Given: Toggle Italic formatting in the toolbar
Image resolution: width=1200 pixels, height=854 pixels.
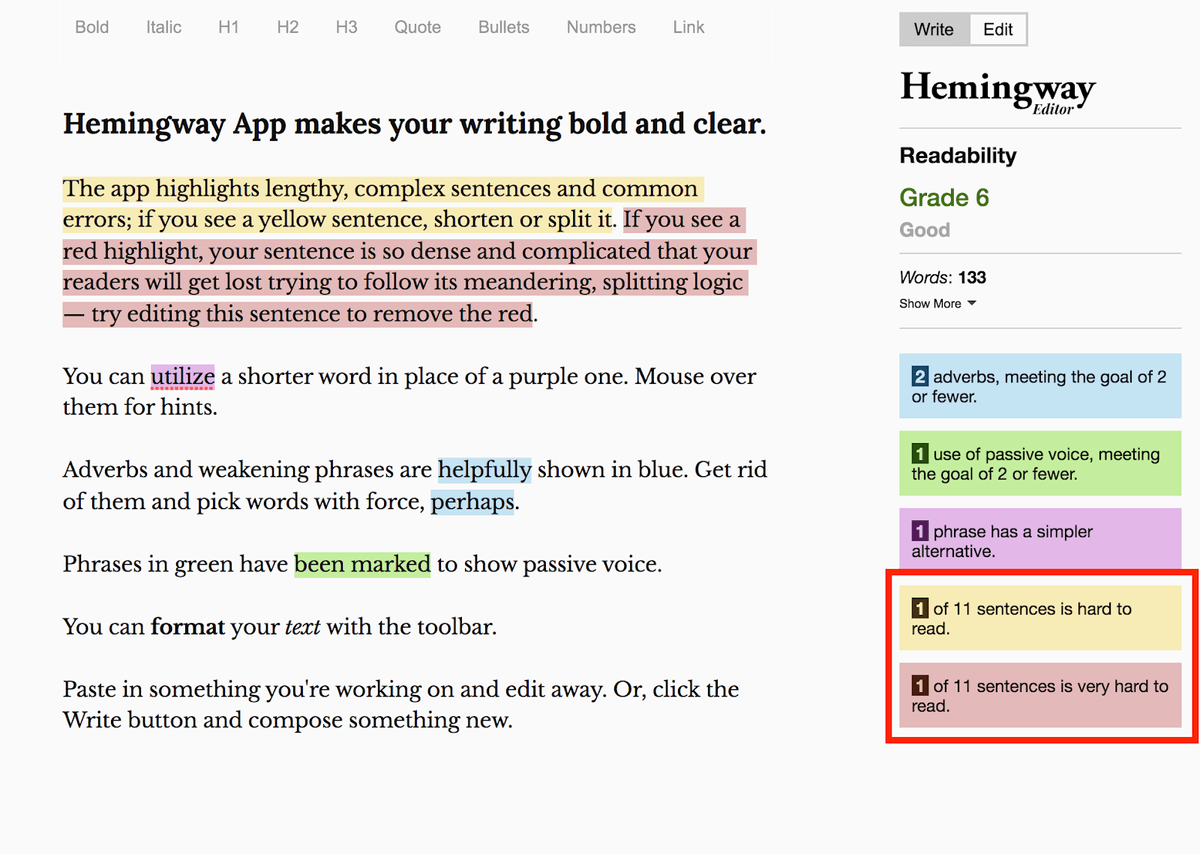Looking at the screenshot, I should 163,27.
